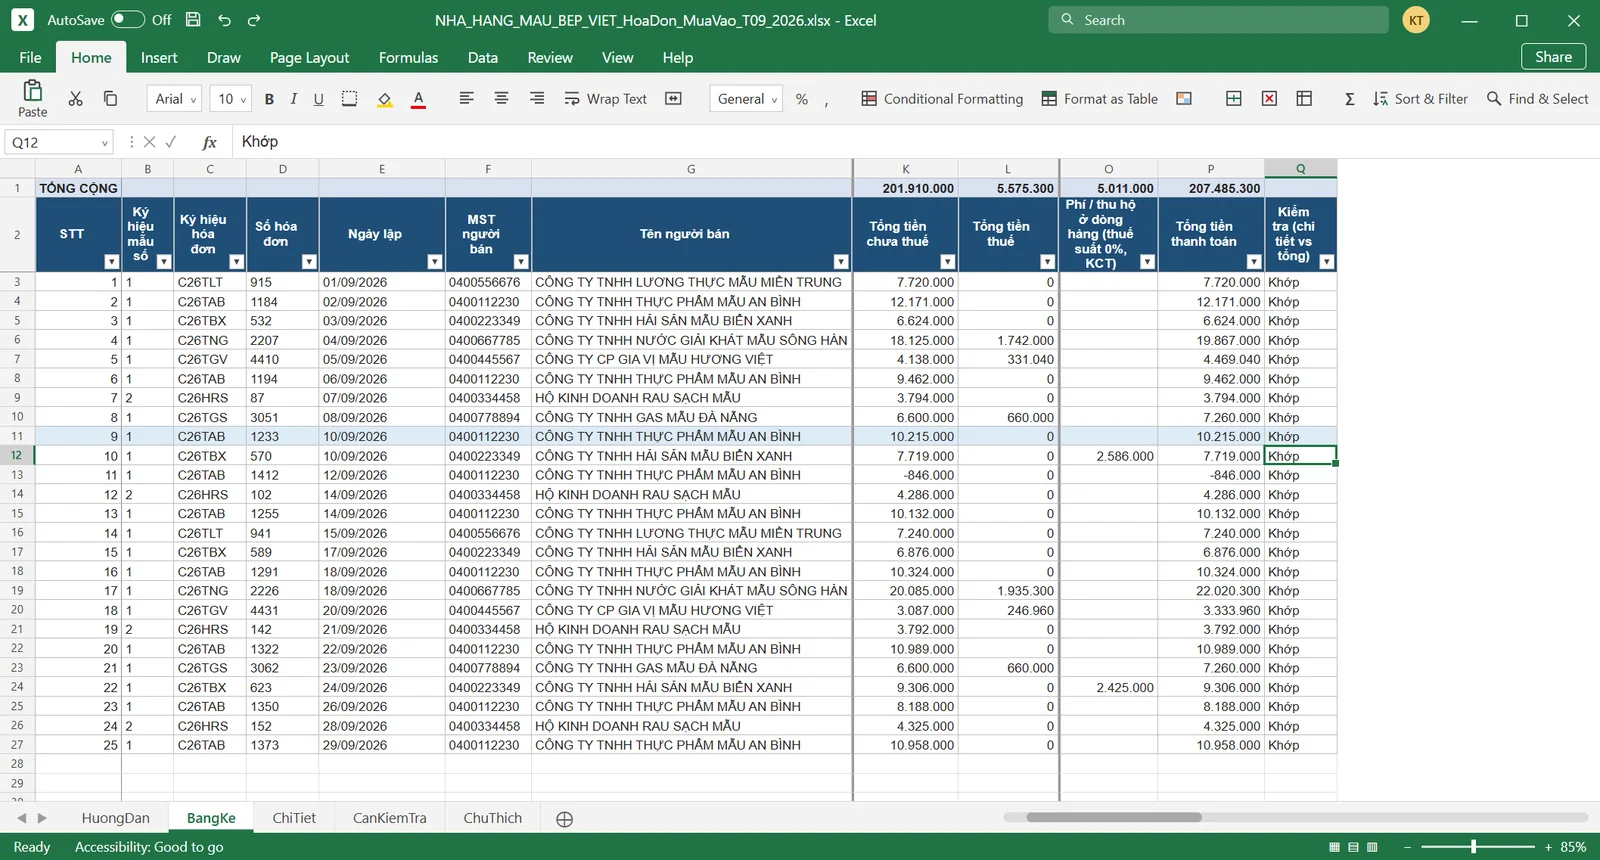The height and width of the screenshot is (860, 1600).
Task: Click the AutoSum sigma icon
Action: click(1350, 99)
